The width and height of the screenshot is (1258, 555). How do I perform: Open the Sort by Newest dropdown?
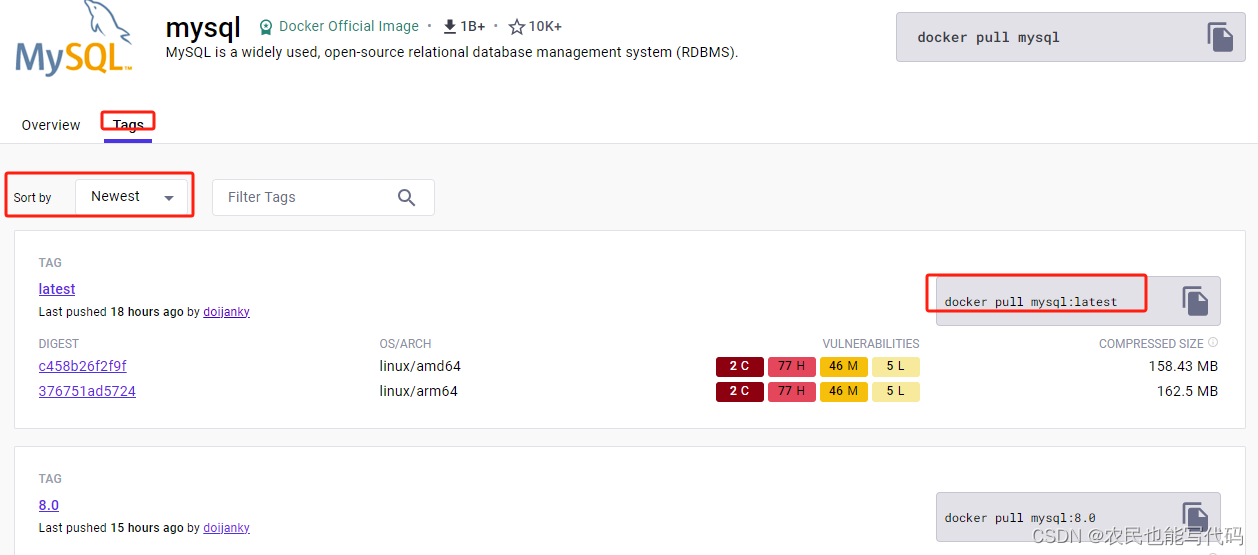click(132, 197)
